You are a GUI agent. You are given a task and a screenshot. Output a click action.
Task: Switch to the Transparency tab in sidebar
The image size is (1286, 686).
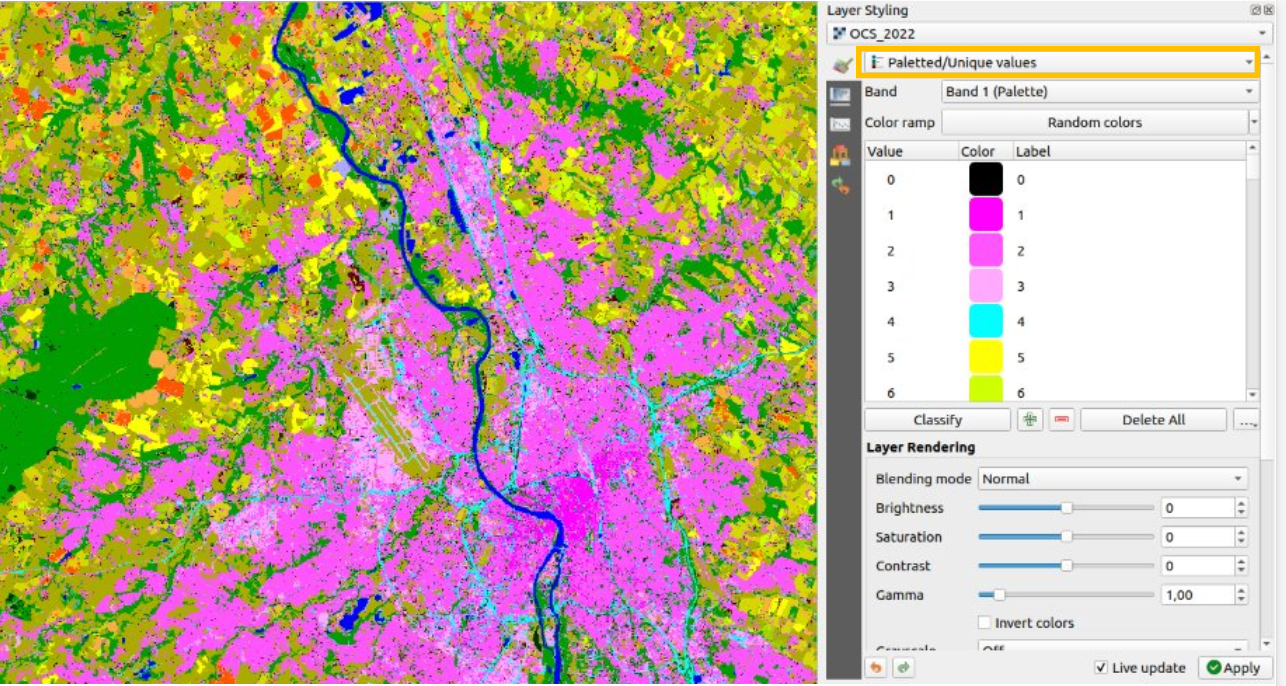coord(840,95)
